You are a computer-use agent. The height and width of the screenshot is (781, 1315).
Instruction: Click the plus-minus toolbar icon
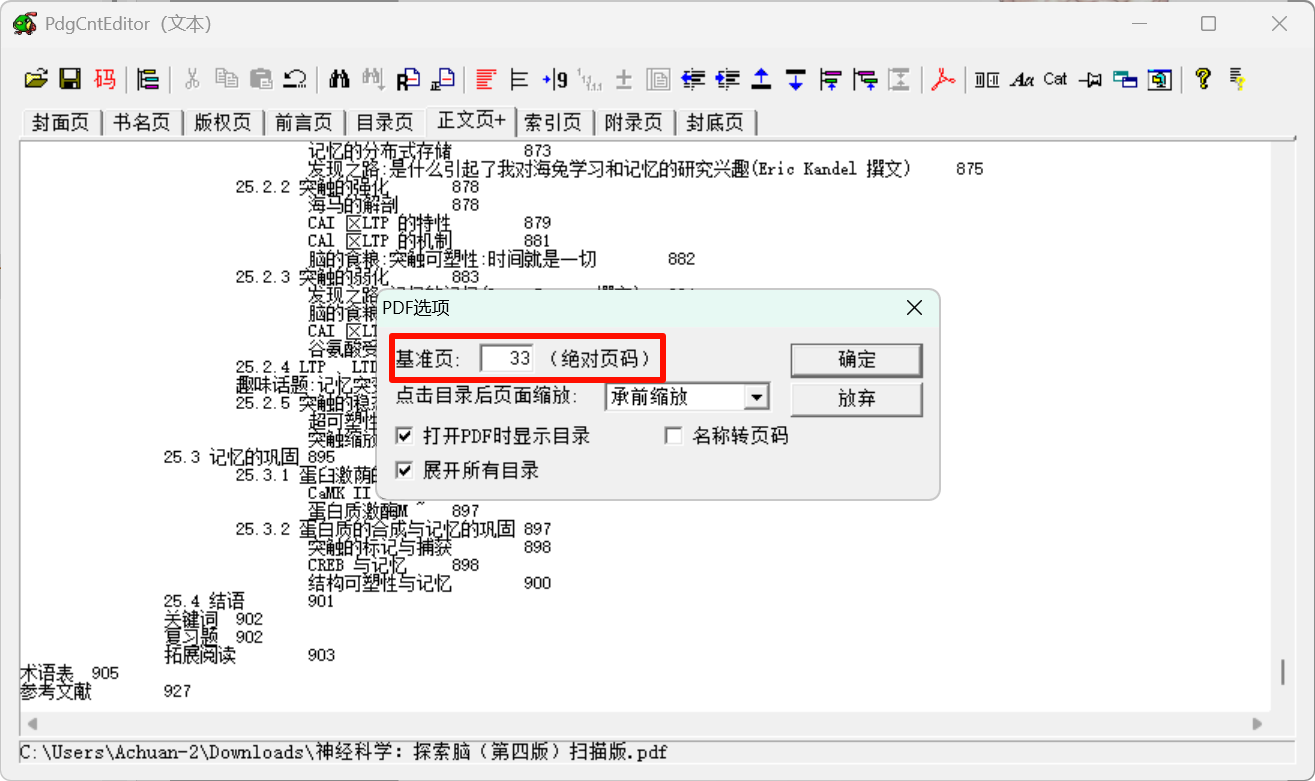pos(623,79)
